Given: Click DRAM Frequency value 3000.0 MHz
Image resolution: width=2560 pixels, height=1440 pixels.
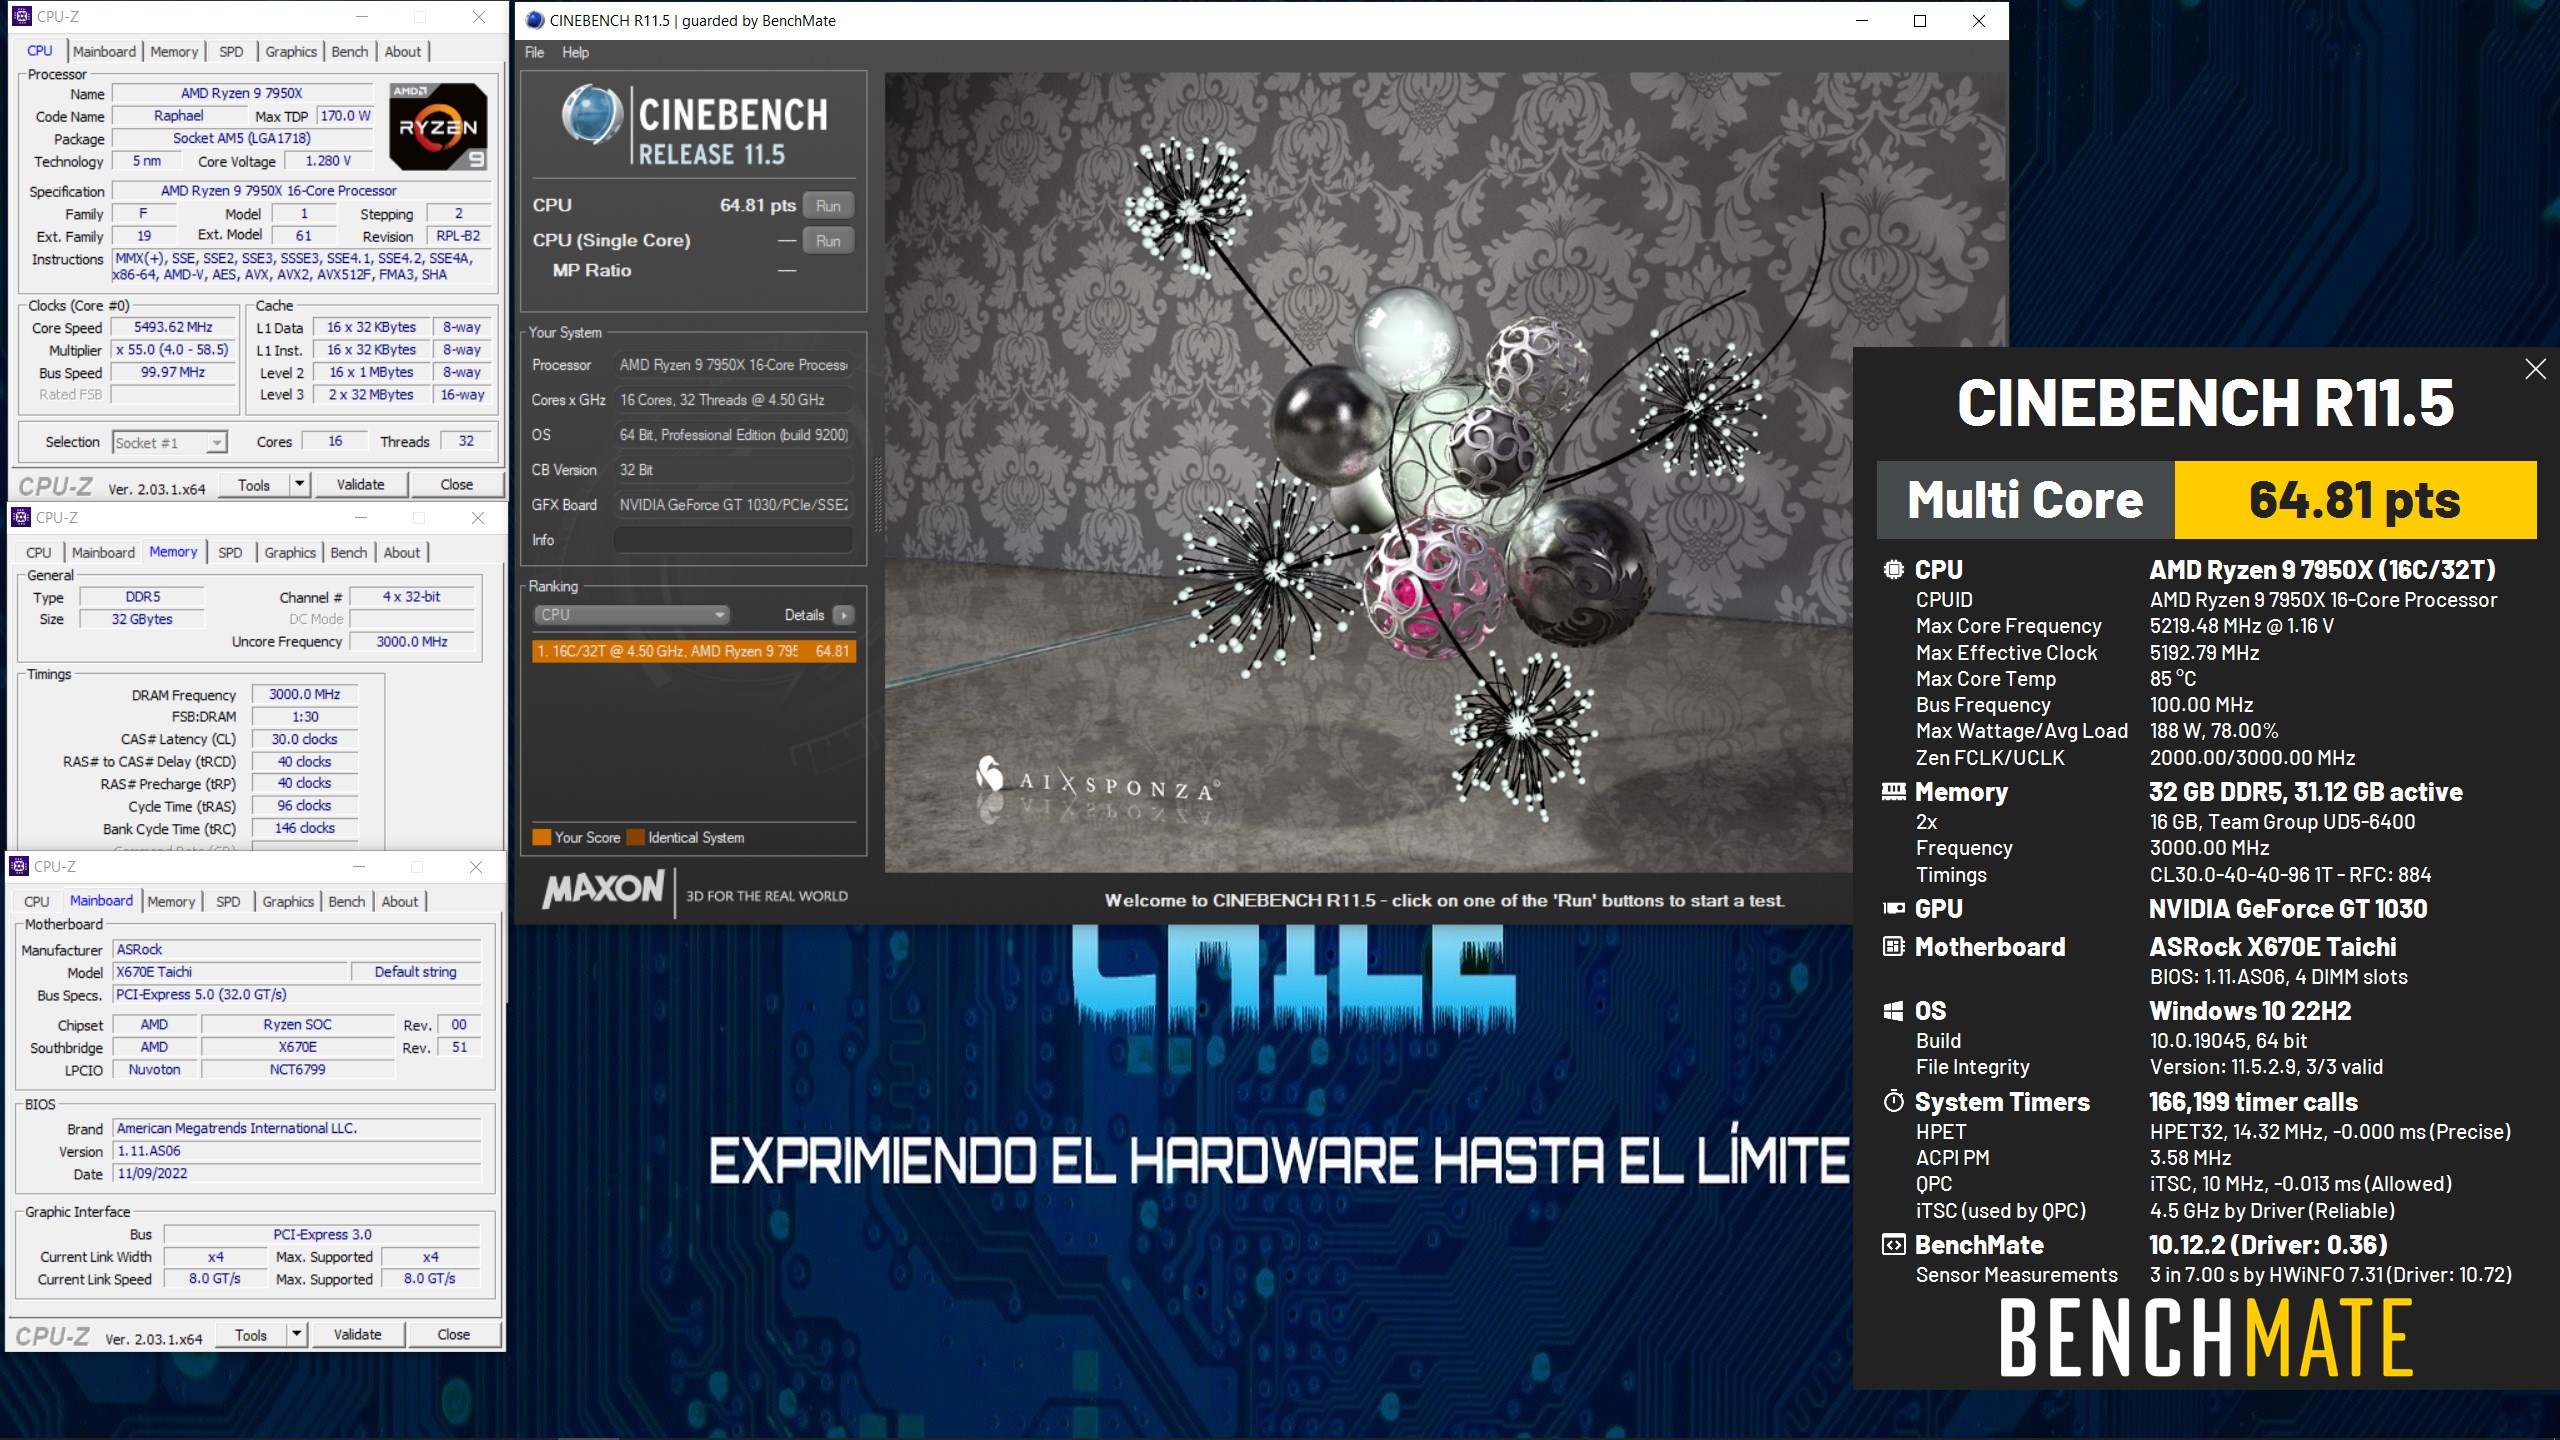Looking at the screenshot, I should tap(304, 694).
